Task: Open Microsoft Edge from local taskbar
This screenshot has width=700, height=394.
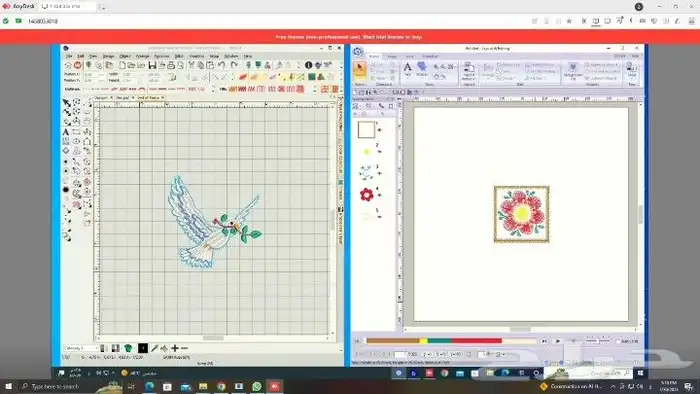Action: (x=150, y=386)
